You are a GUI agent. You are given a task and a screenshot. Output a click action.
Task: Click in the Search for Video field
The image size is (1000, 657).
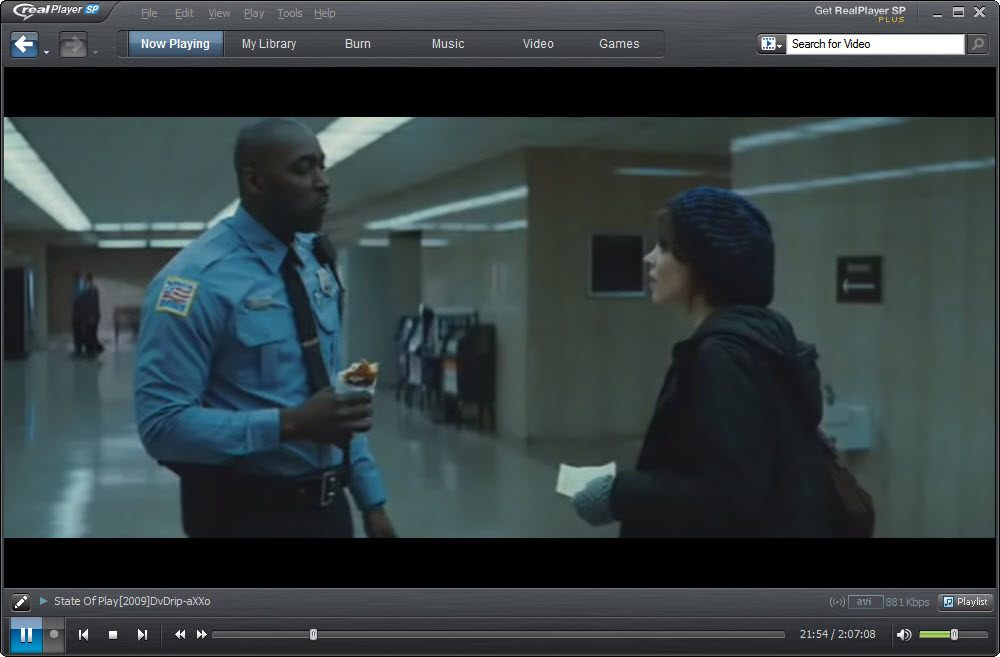point(873,44)
